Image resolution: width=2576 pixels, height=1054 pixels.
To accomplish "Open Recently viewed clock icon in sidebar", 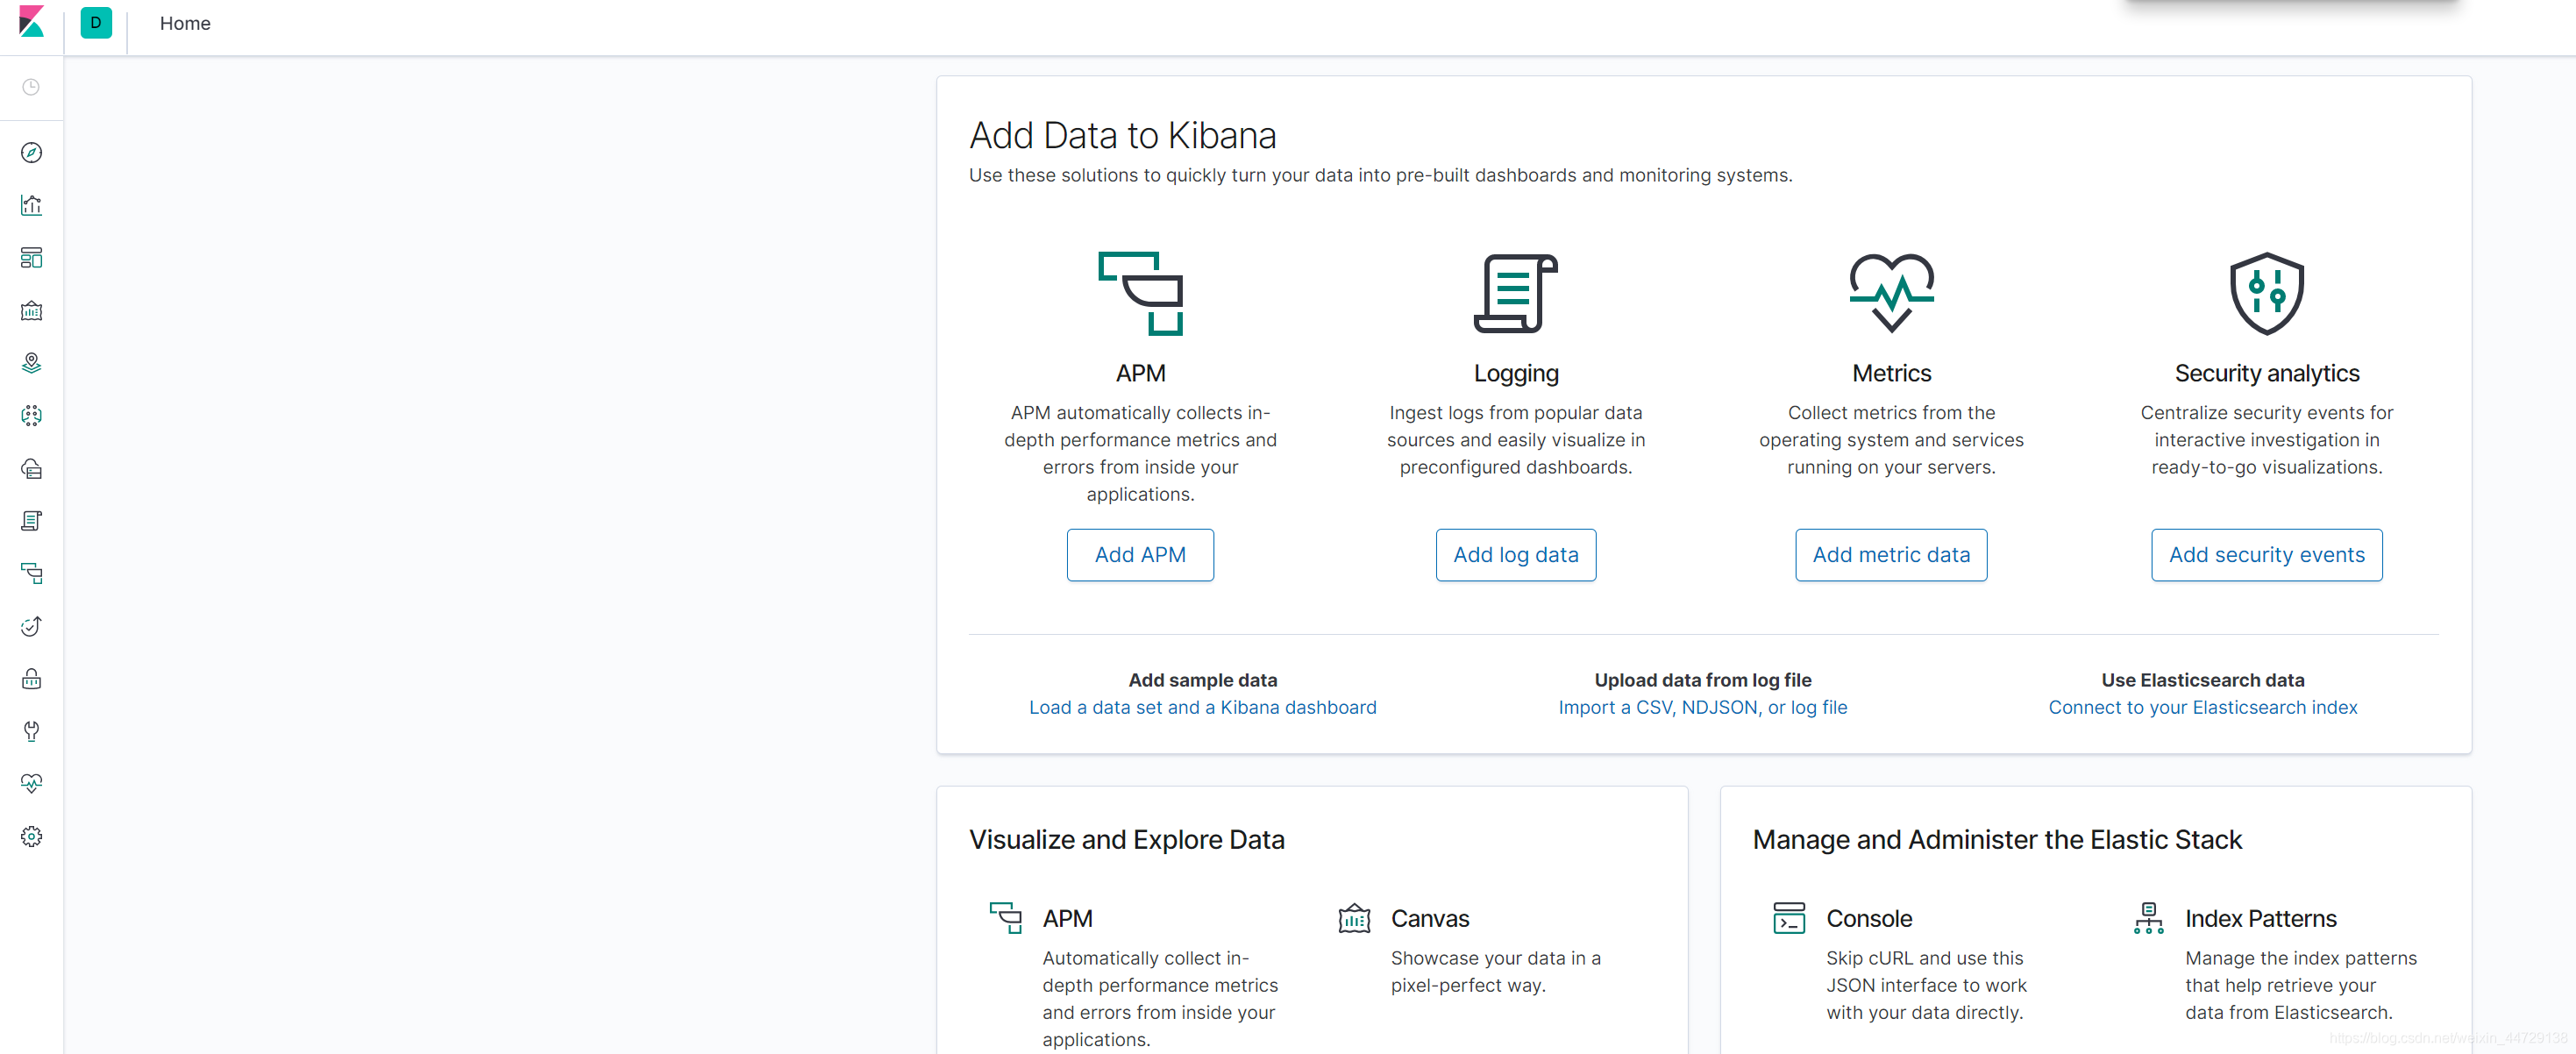I will point(31,88).
